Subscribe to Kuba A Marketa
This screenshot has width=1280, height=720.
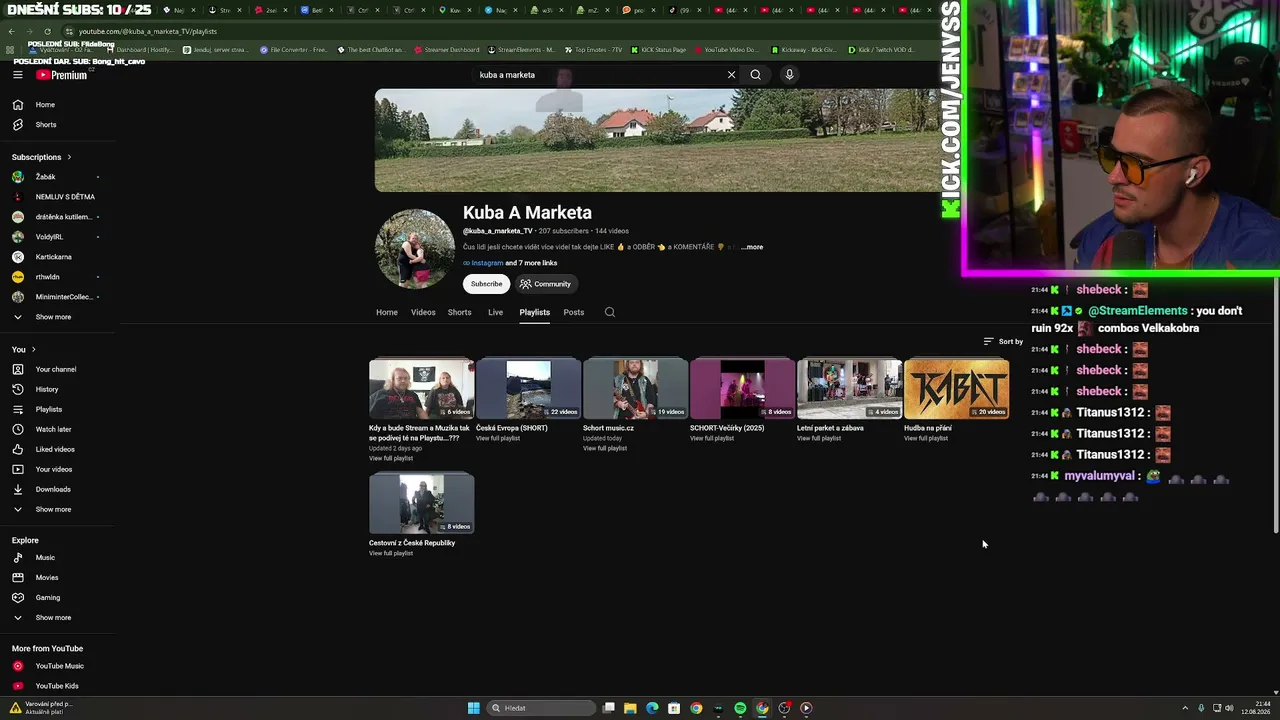point(487,284)
